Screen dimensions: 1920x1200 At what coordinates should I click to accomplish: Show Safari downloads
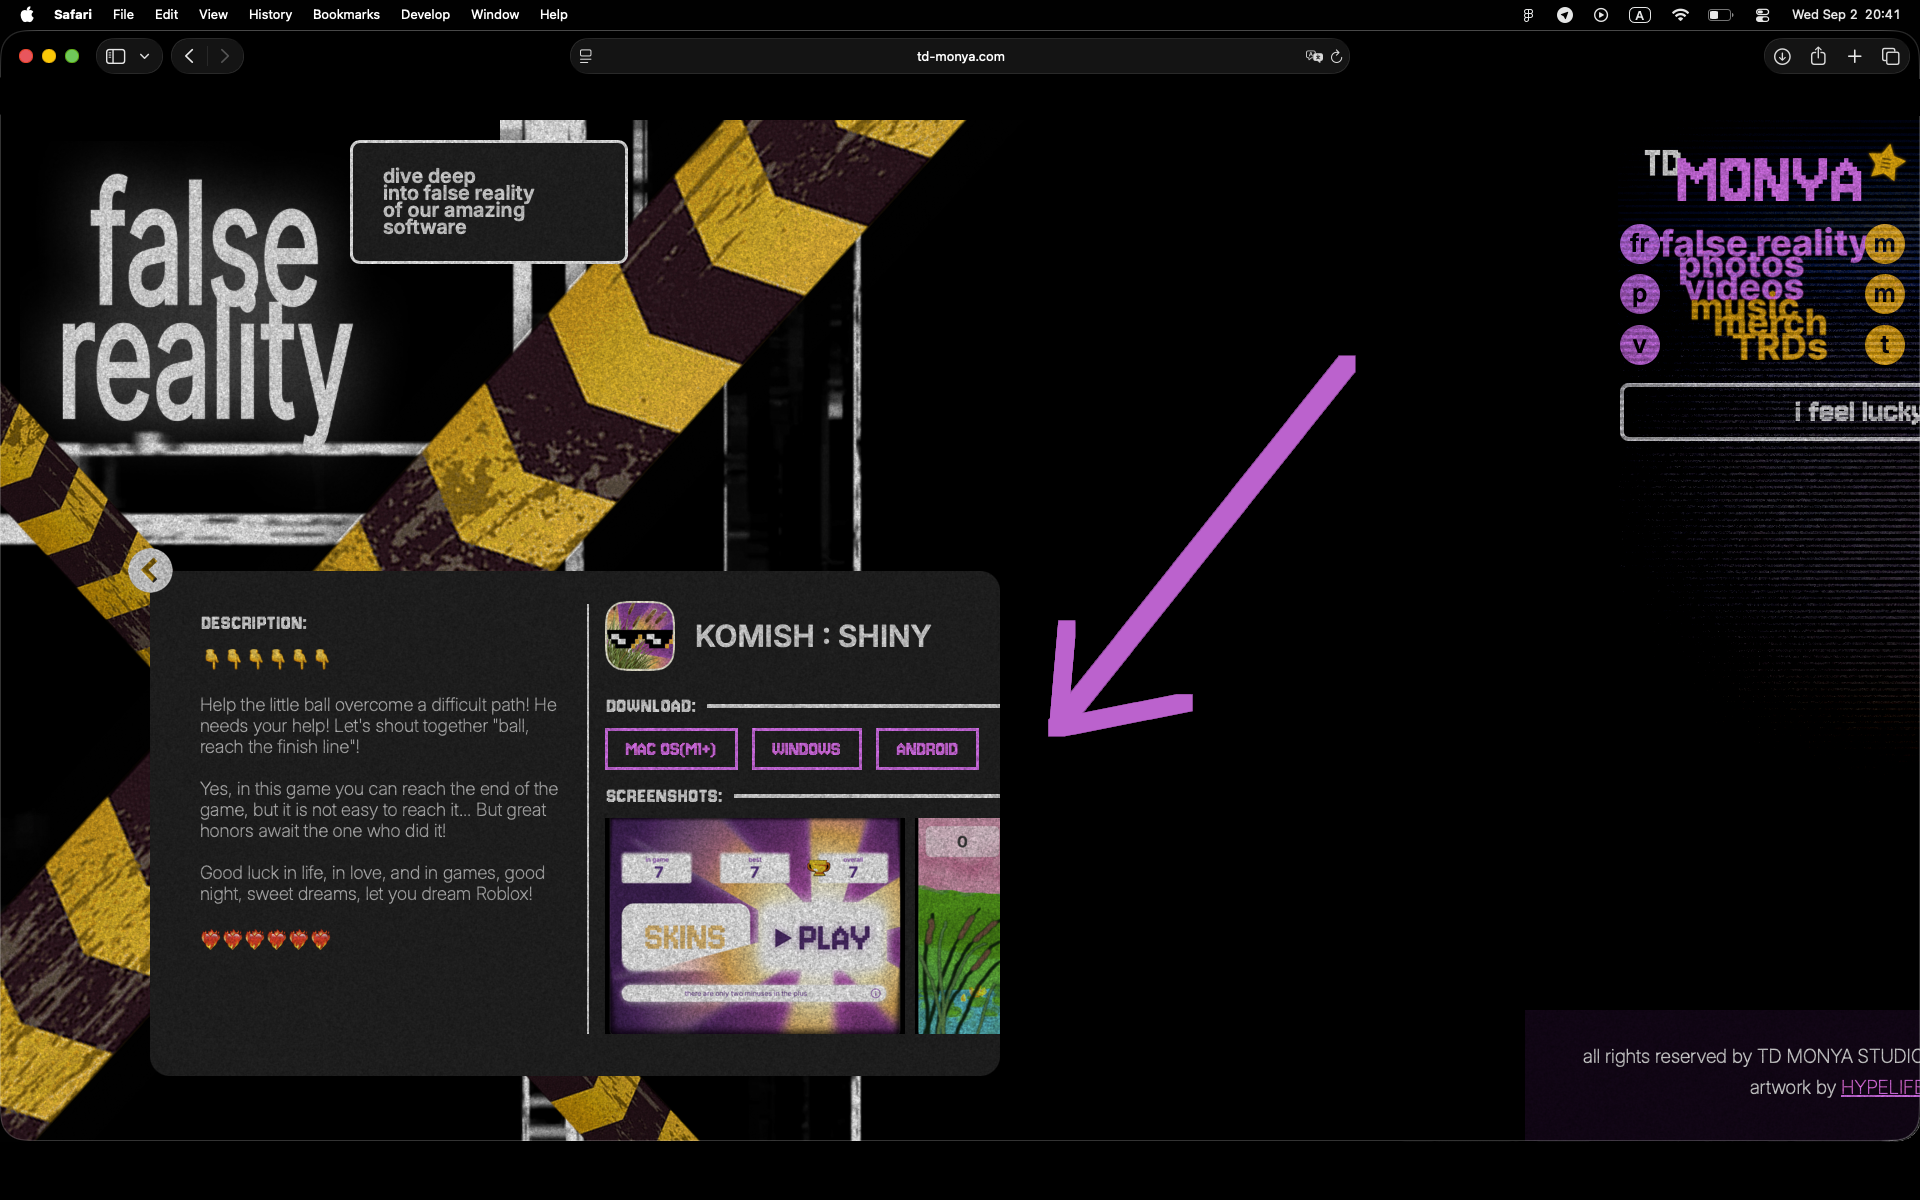point(1782,57)
